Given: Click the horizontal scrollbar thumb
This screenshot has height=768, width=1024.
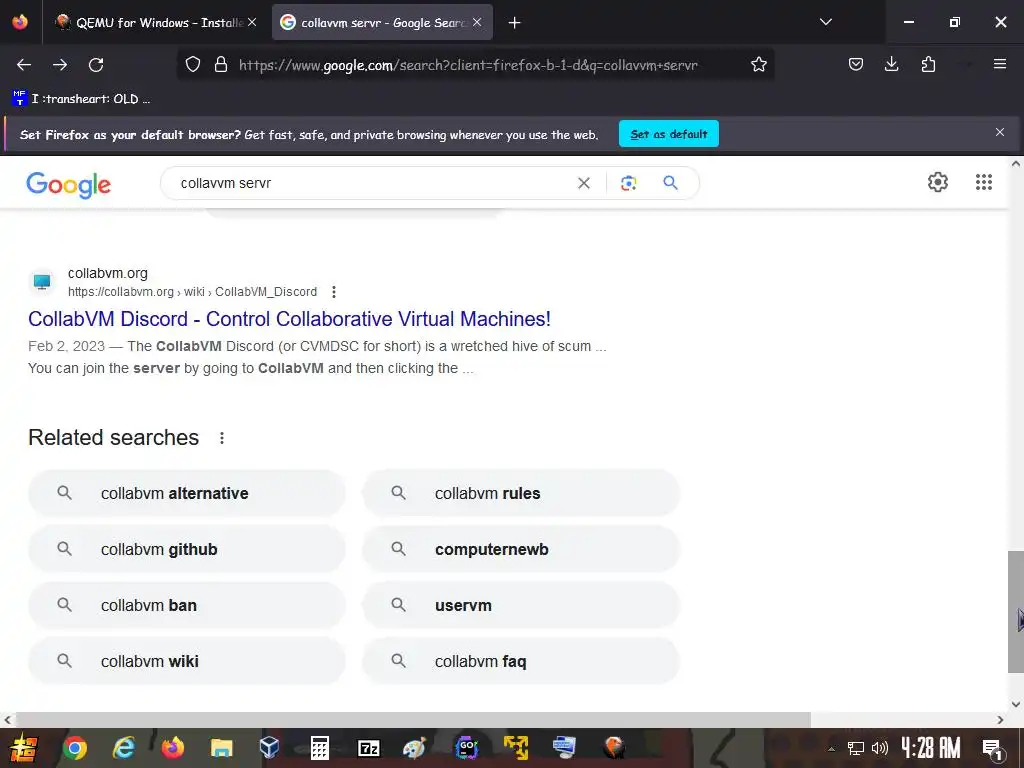Looking at the screenshot, I should coord(413,720).
